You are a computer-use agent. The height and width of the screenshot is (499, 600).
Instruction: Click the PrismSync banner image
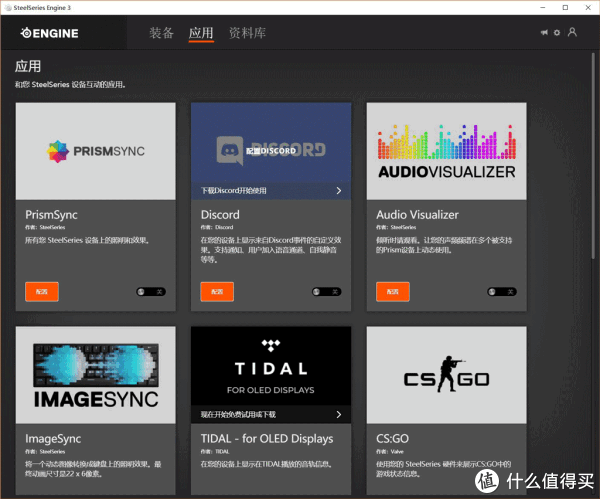96,151
